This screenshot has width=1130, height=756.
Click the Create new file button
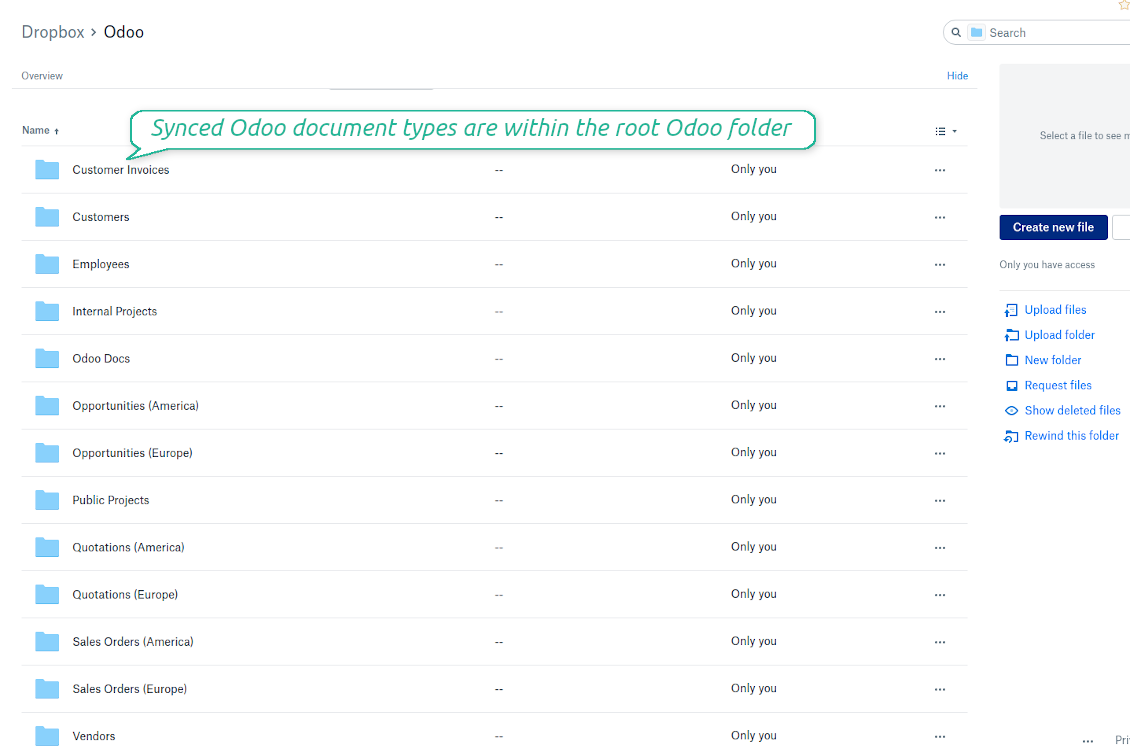(x=1053, y=227)
